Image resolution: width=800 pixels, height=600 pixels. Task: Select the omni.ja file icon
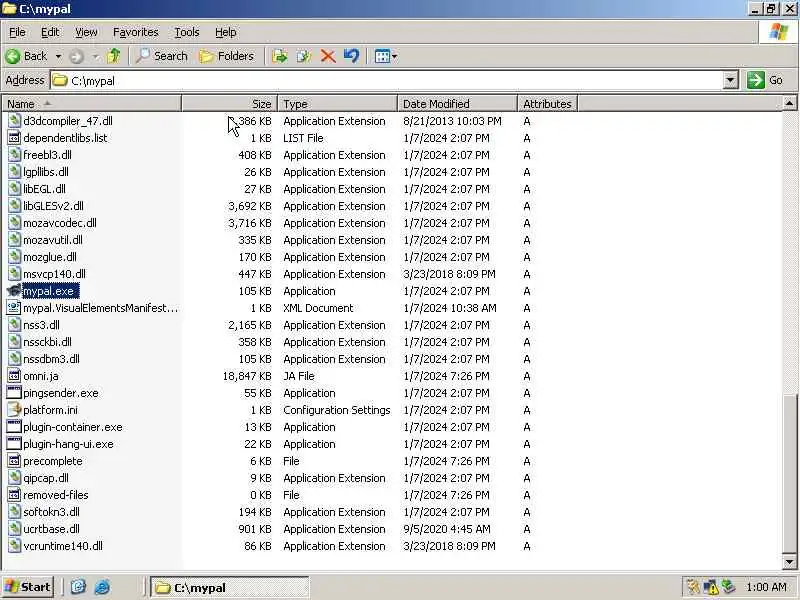click(x=14, y=376)
